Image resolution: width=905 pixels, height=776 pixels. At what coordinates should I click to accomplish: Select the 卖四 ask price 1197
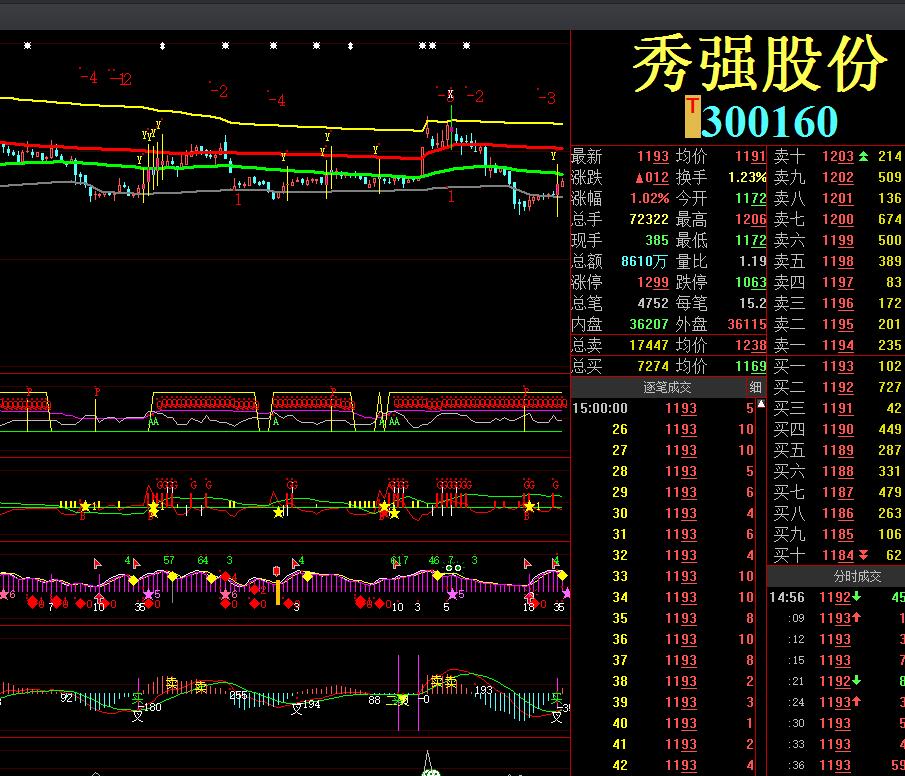click(x=837, y=282)
